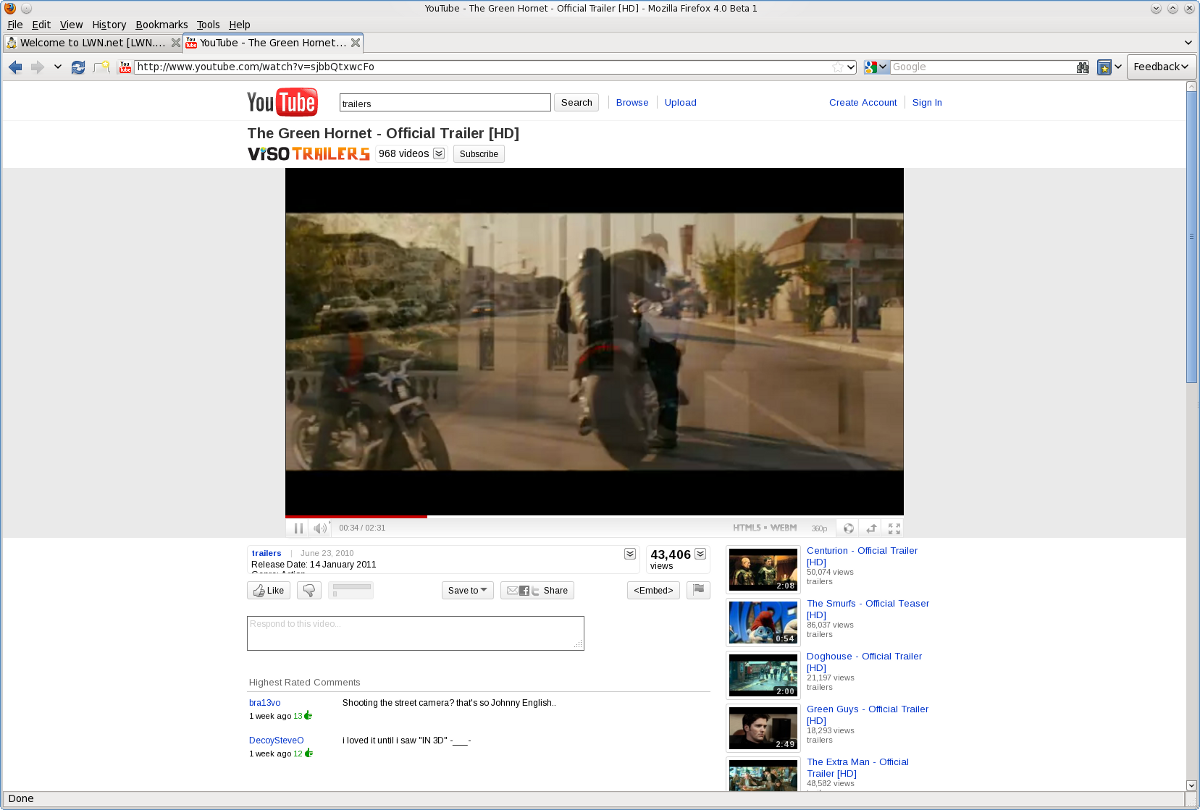Open the Embed code button

[654, 590]
